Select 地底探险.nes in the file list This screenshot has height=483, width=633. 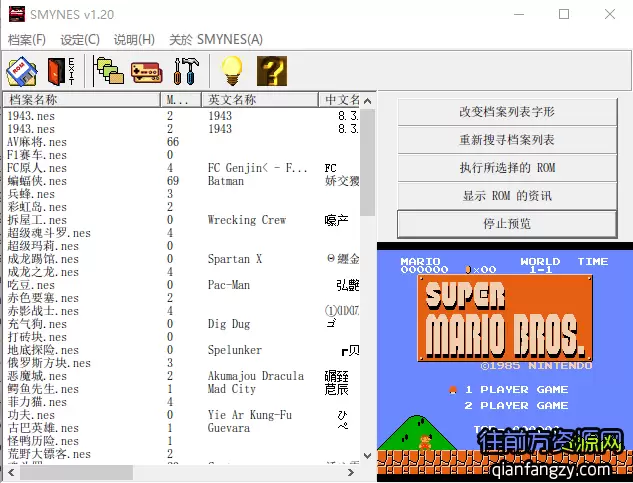click(43, 350)
